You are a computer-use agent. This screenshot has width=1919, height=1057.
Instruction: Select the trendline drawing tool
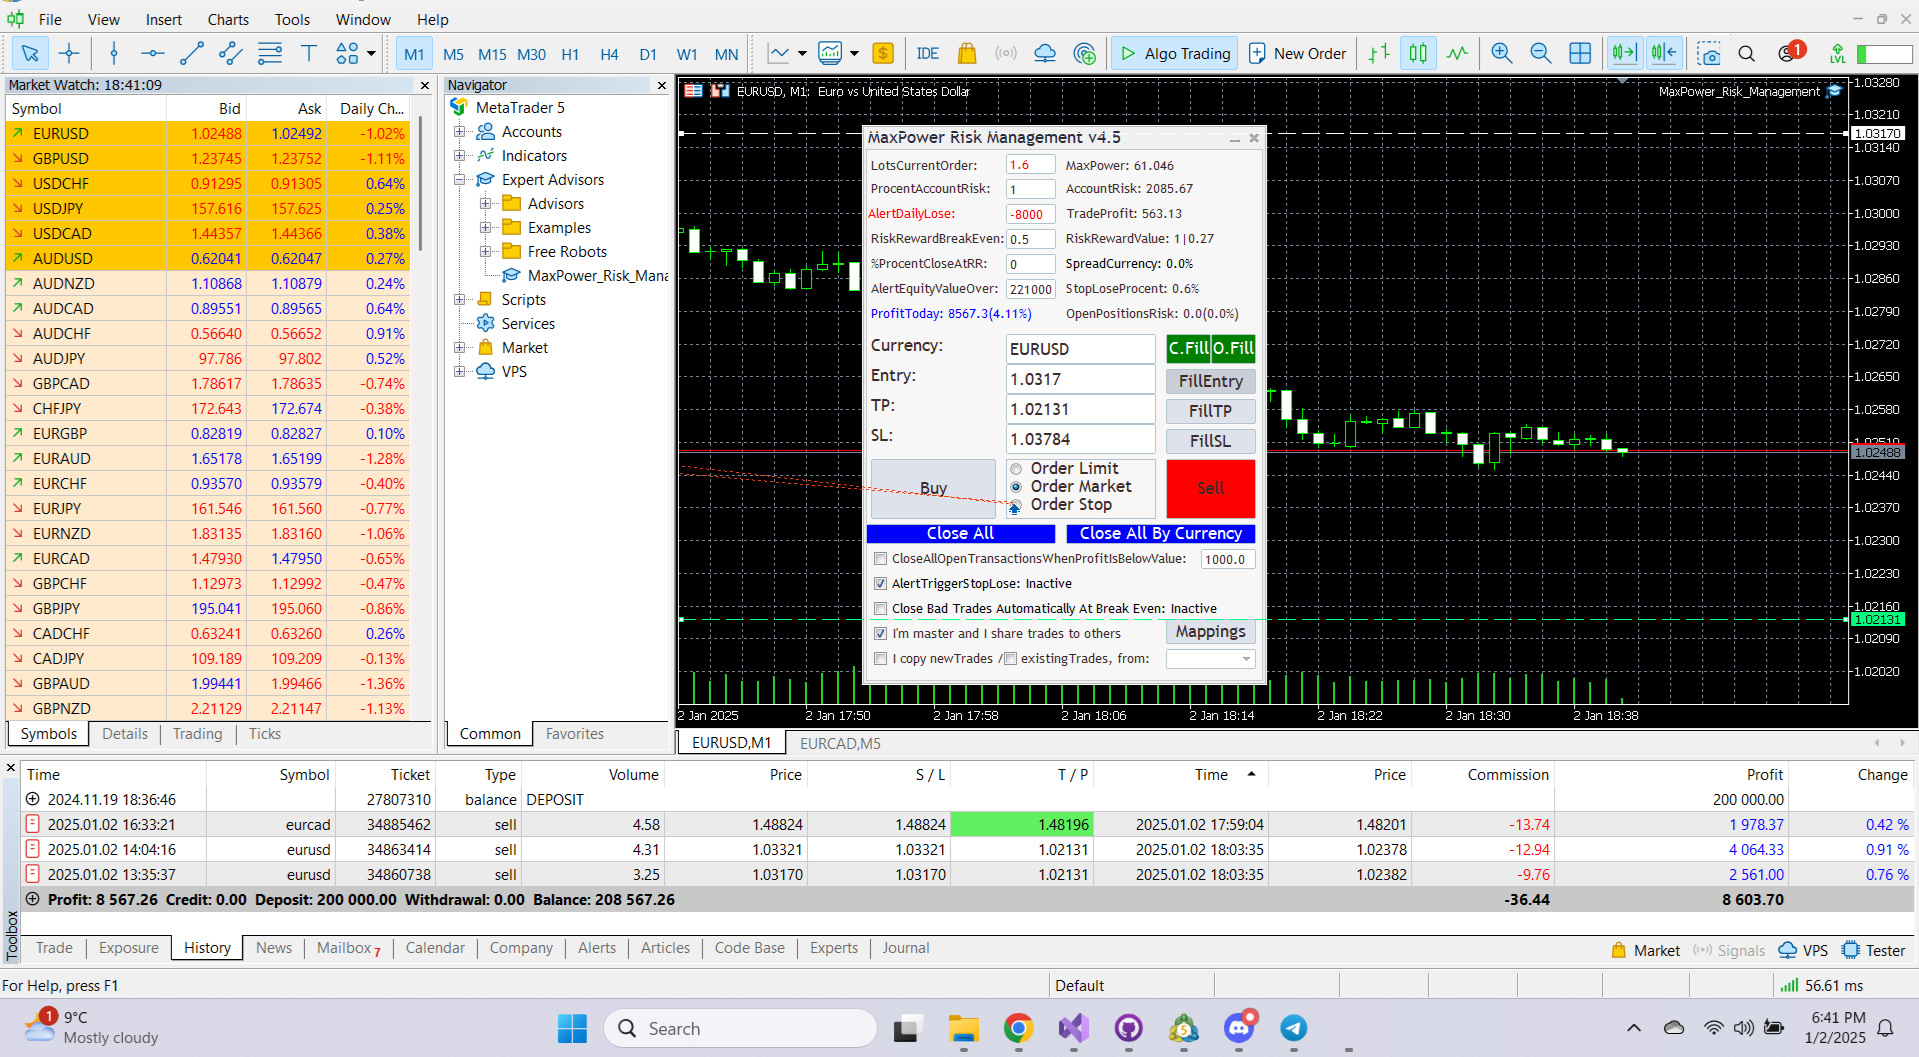point(192,53)
